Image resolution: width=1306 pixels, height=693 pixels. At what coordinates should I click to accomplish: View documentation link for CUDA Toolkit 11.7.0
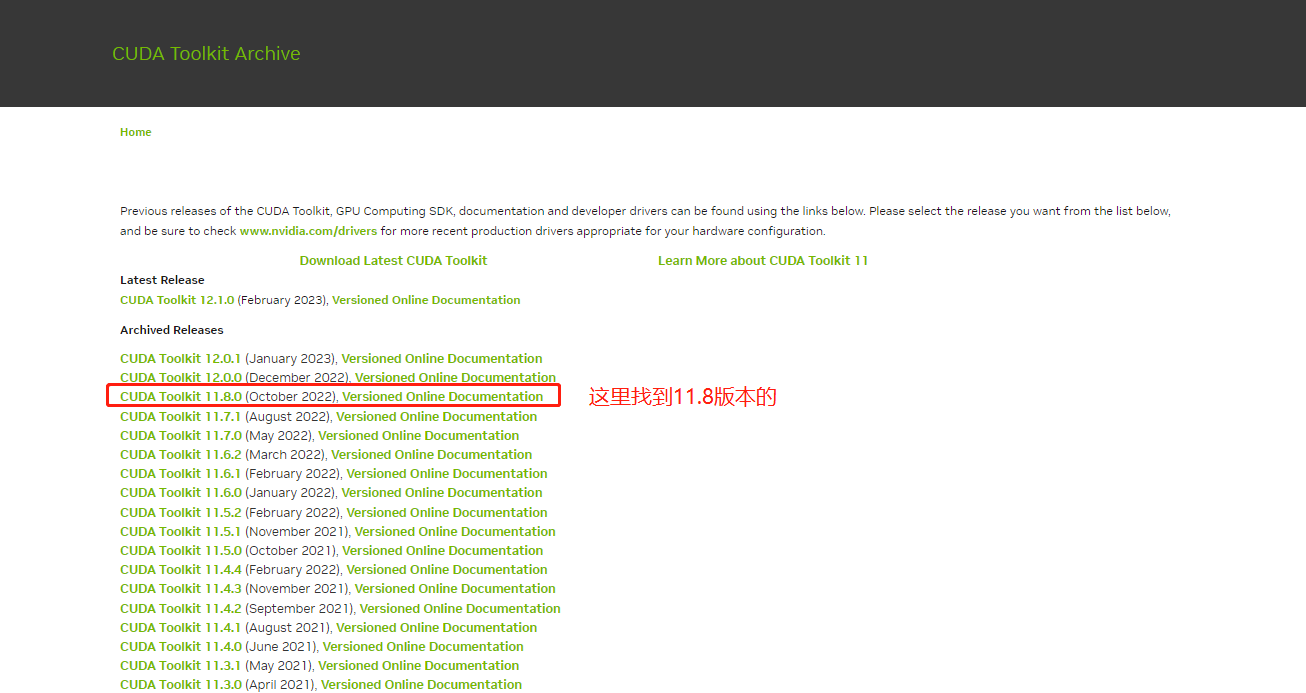[x=419, y=436]
